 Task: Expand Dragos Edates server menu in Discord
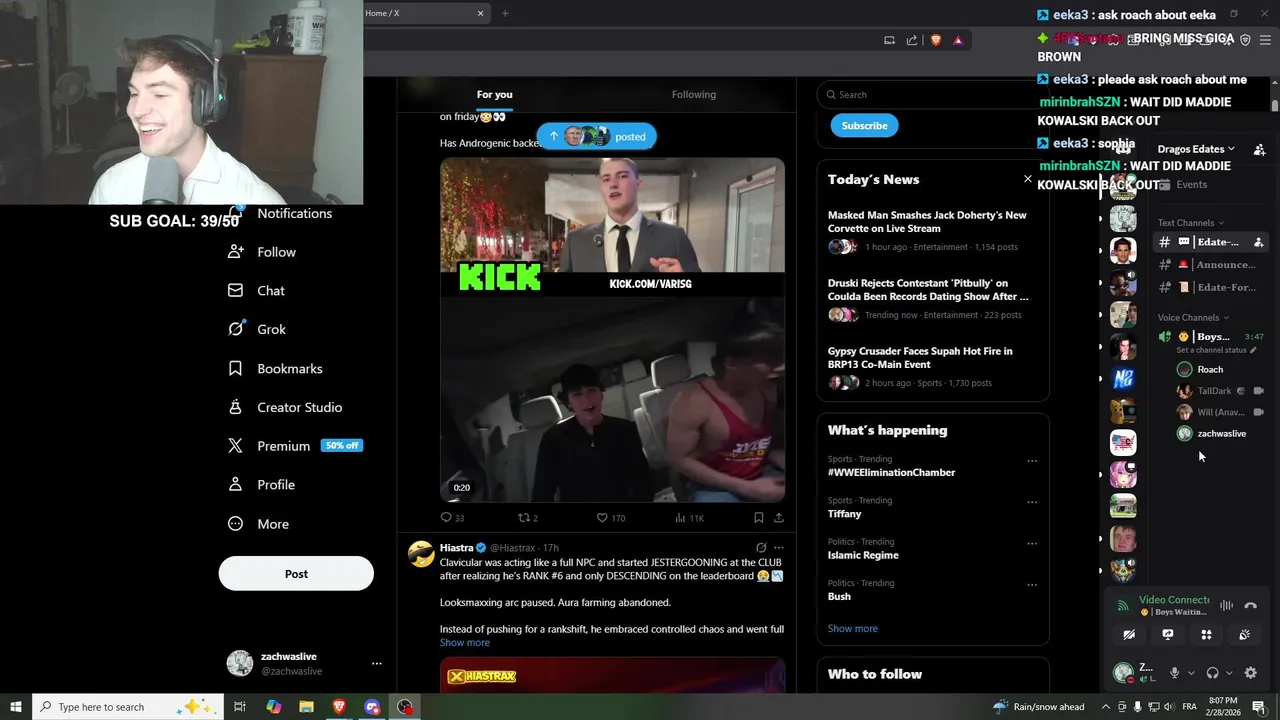[1196, 149]
